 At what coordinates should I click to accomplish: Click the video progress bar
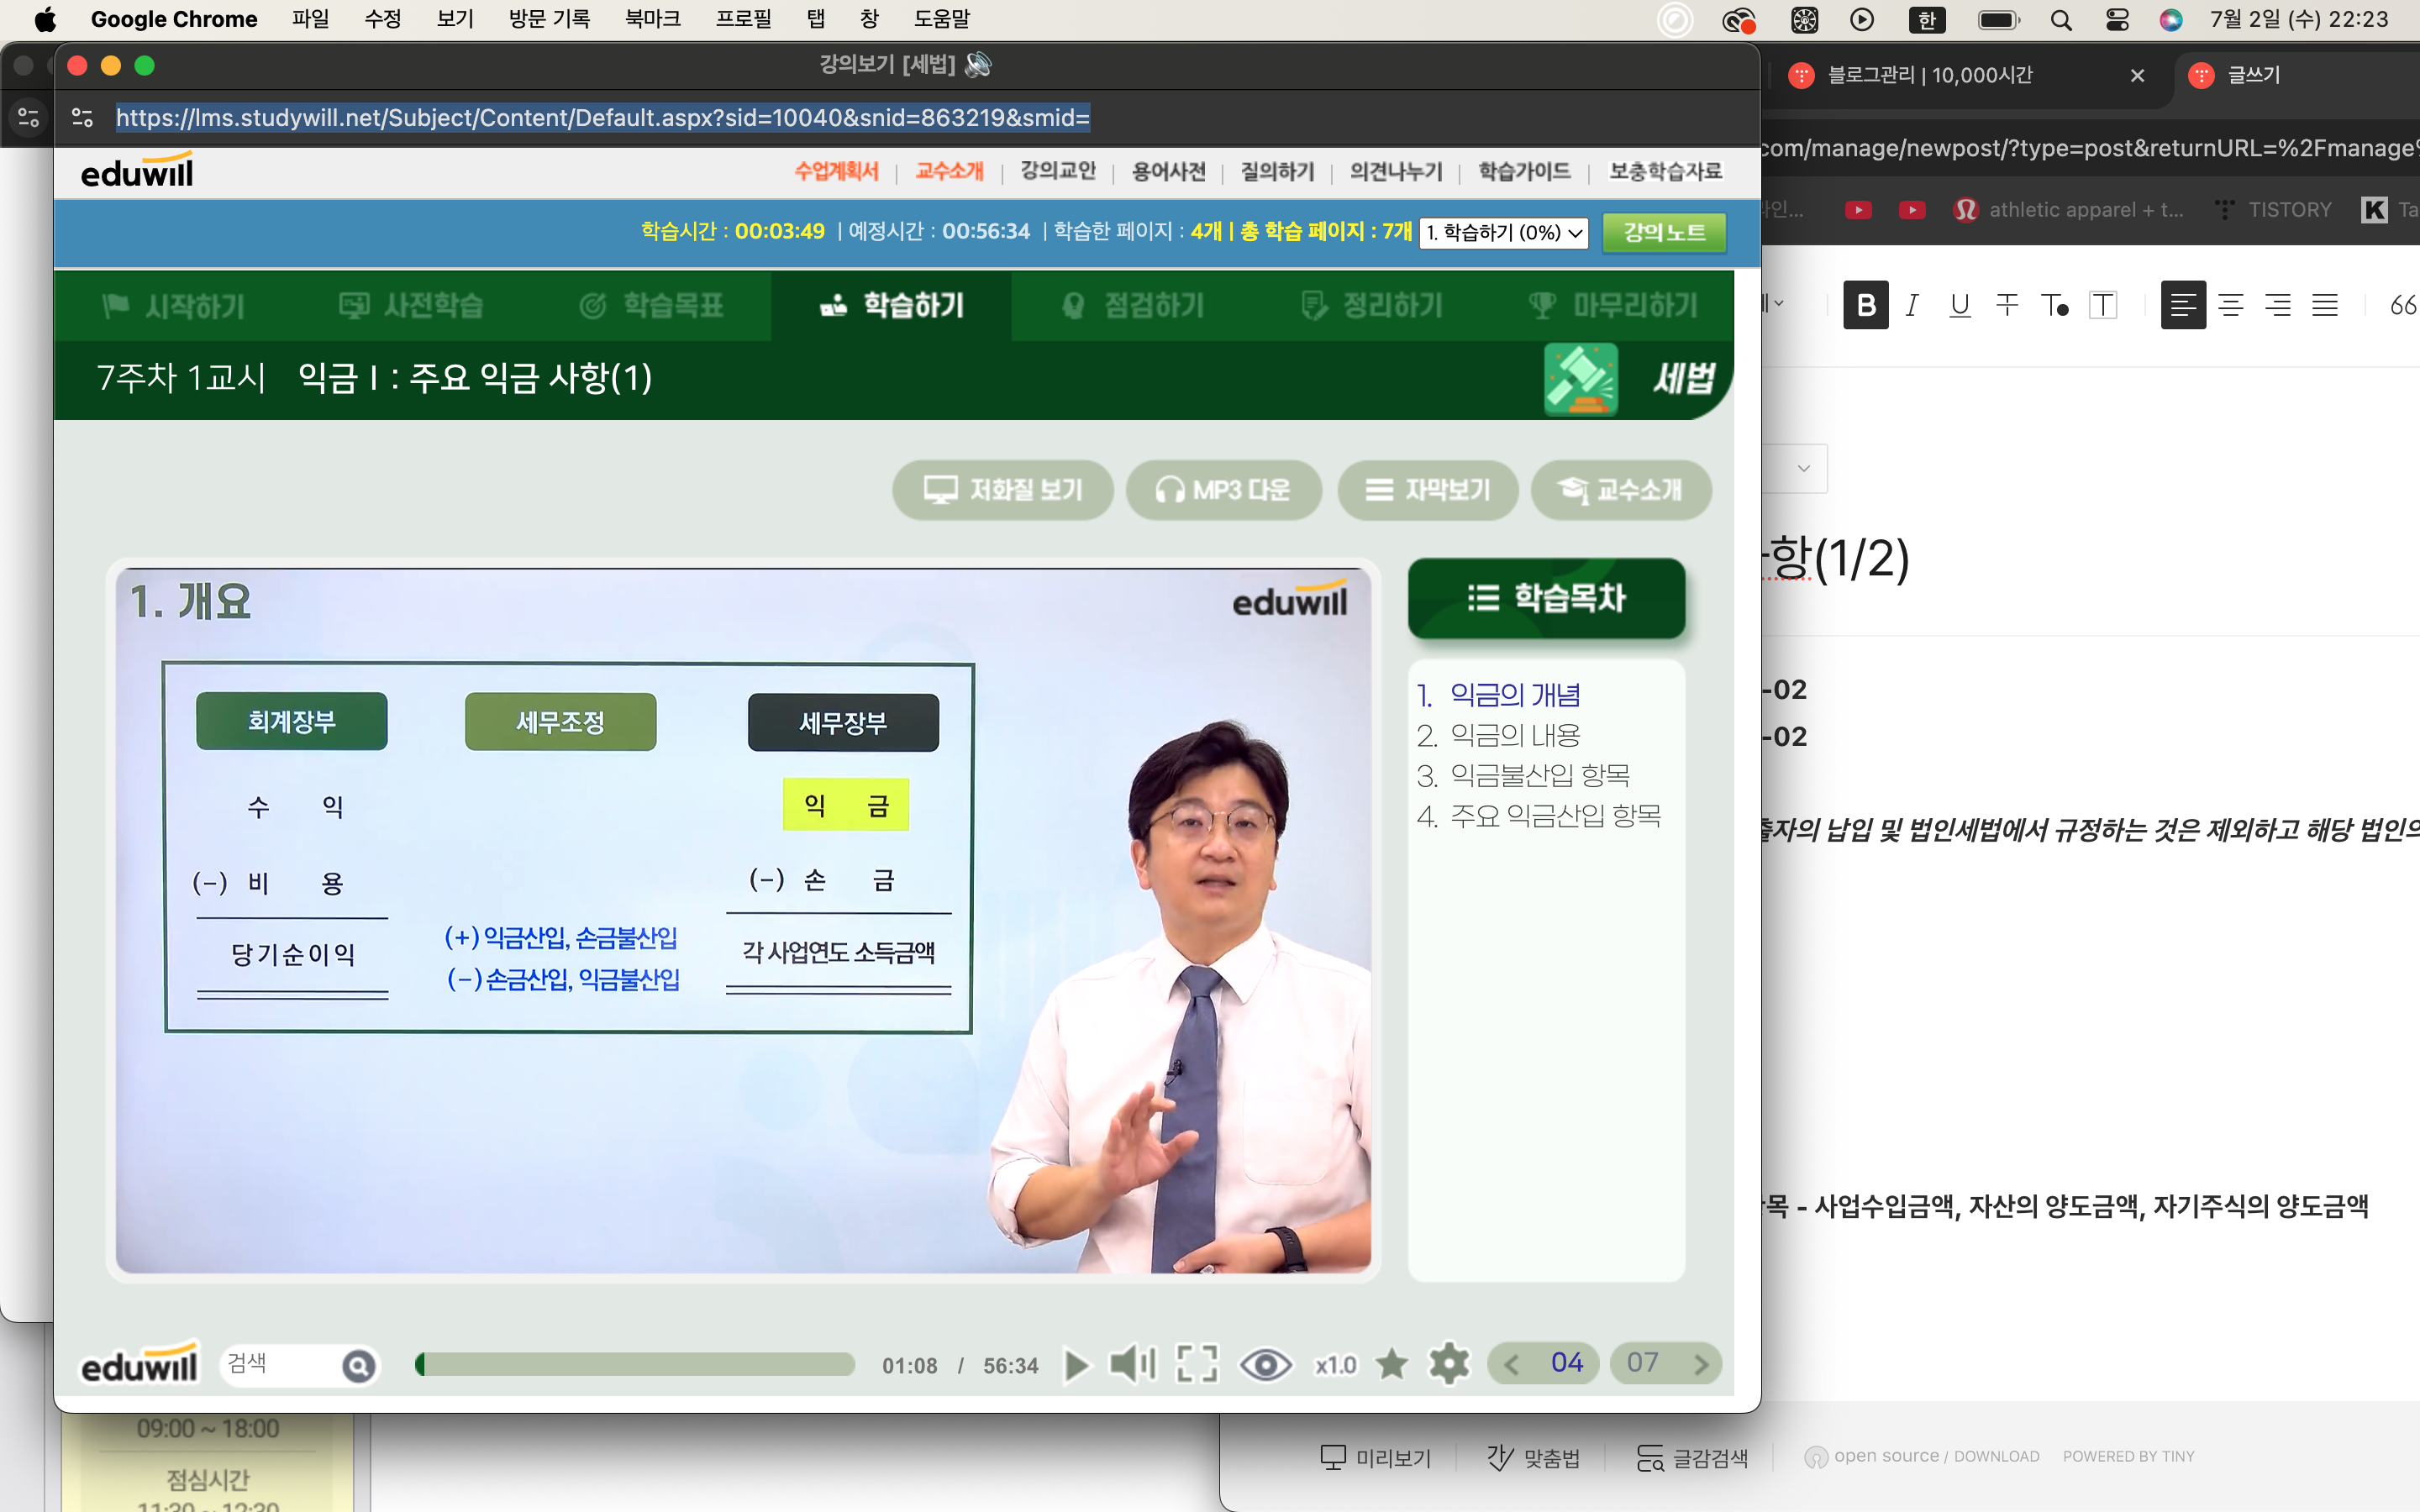635,1365
